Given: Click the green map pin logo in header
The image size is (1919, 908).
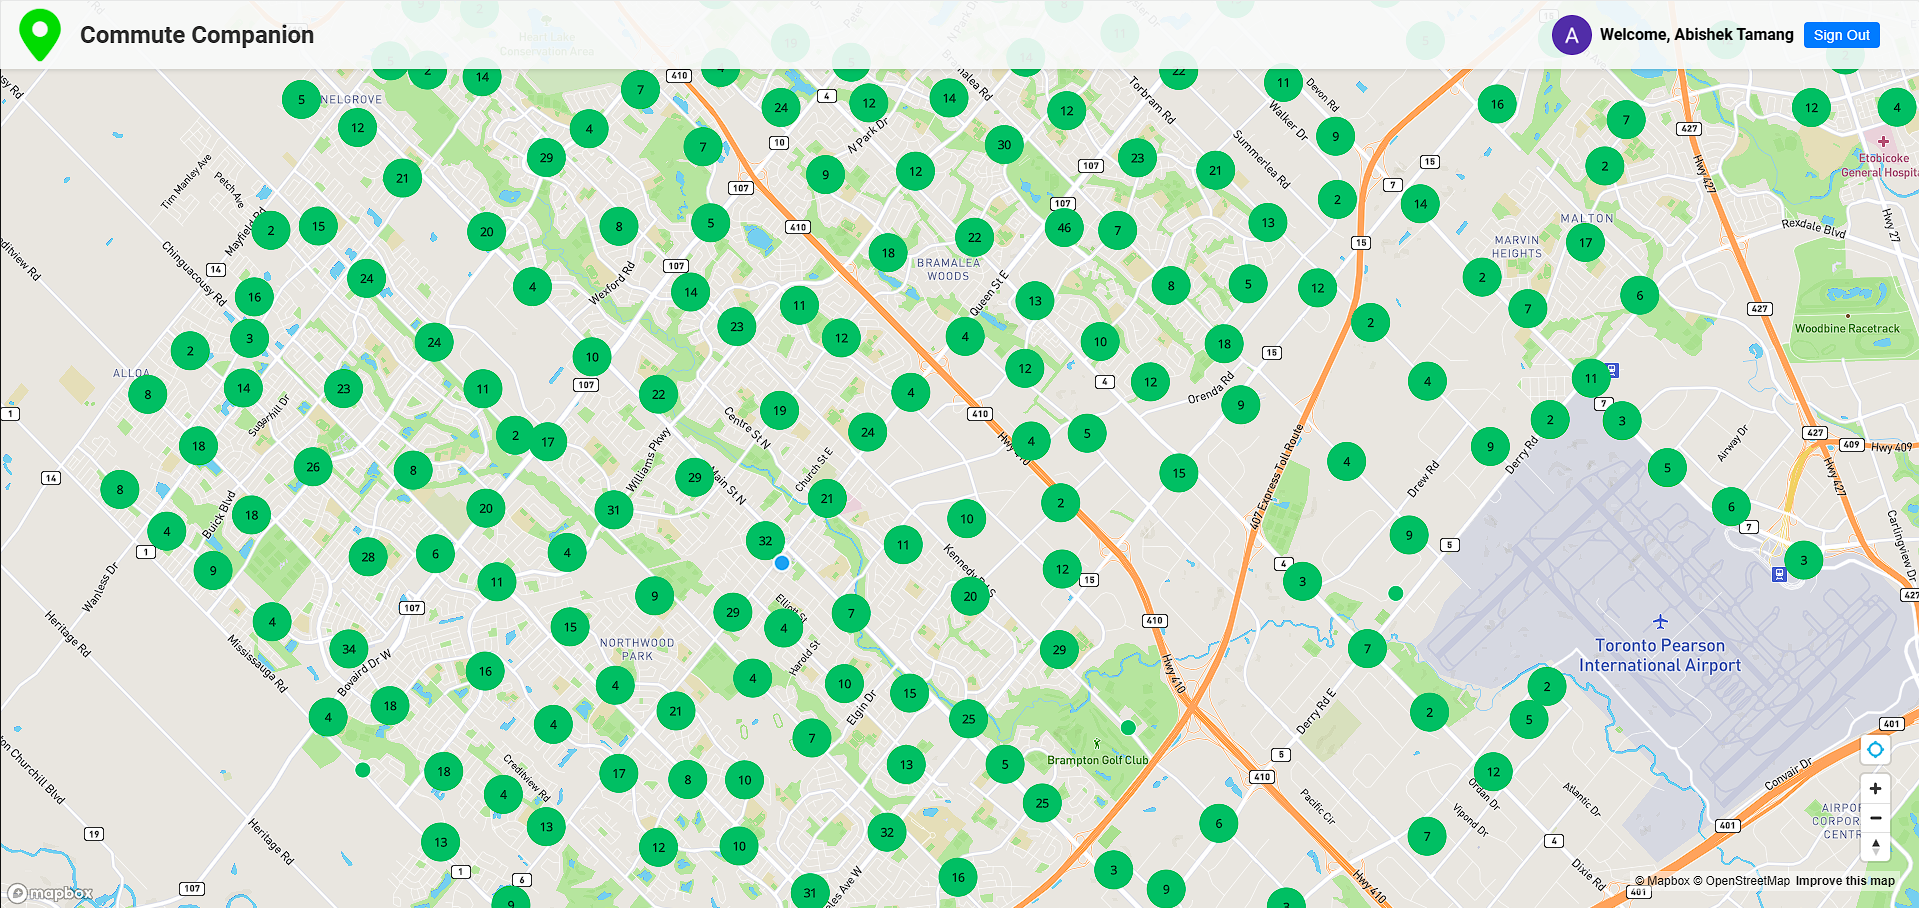Looking at the screenshot, I should 40,34.
